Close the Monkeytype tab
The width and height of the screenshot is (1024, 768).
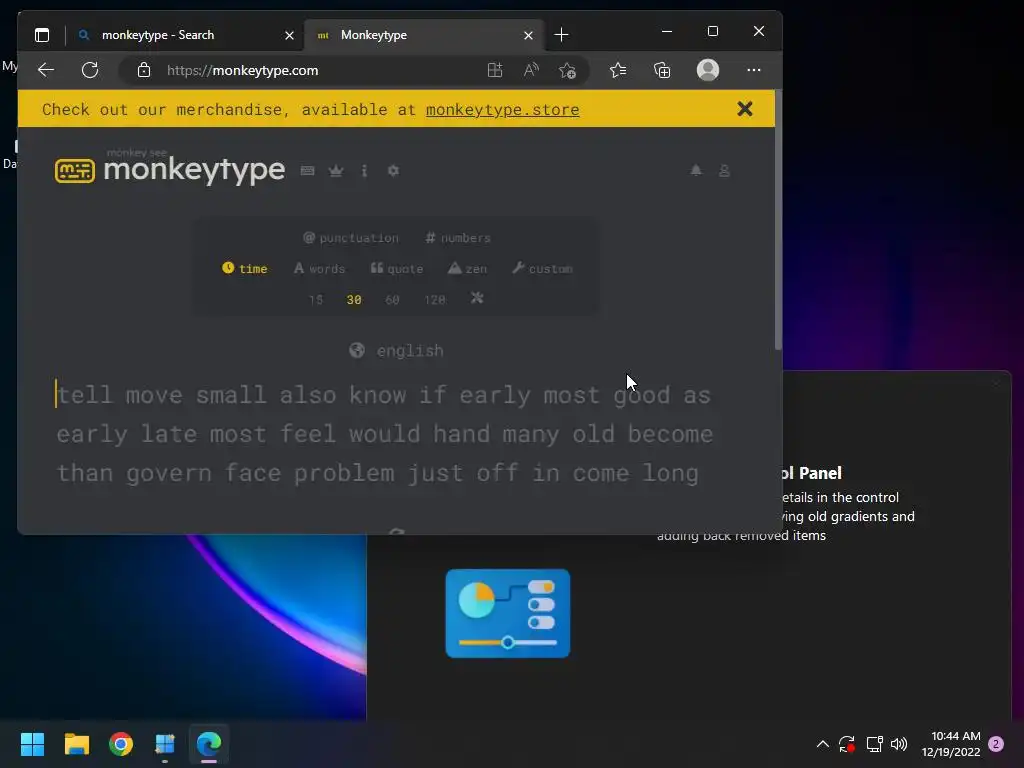(528, 35)
